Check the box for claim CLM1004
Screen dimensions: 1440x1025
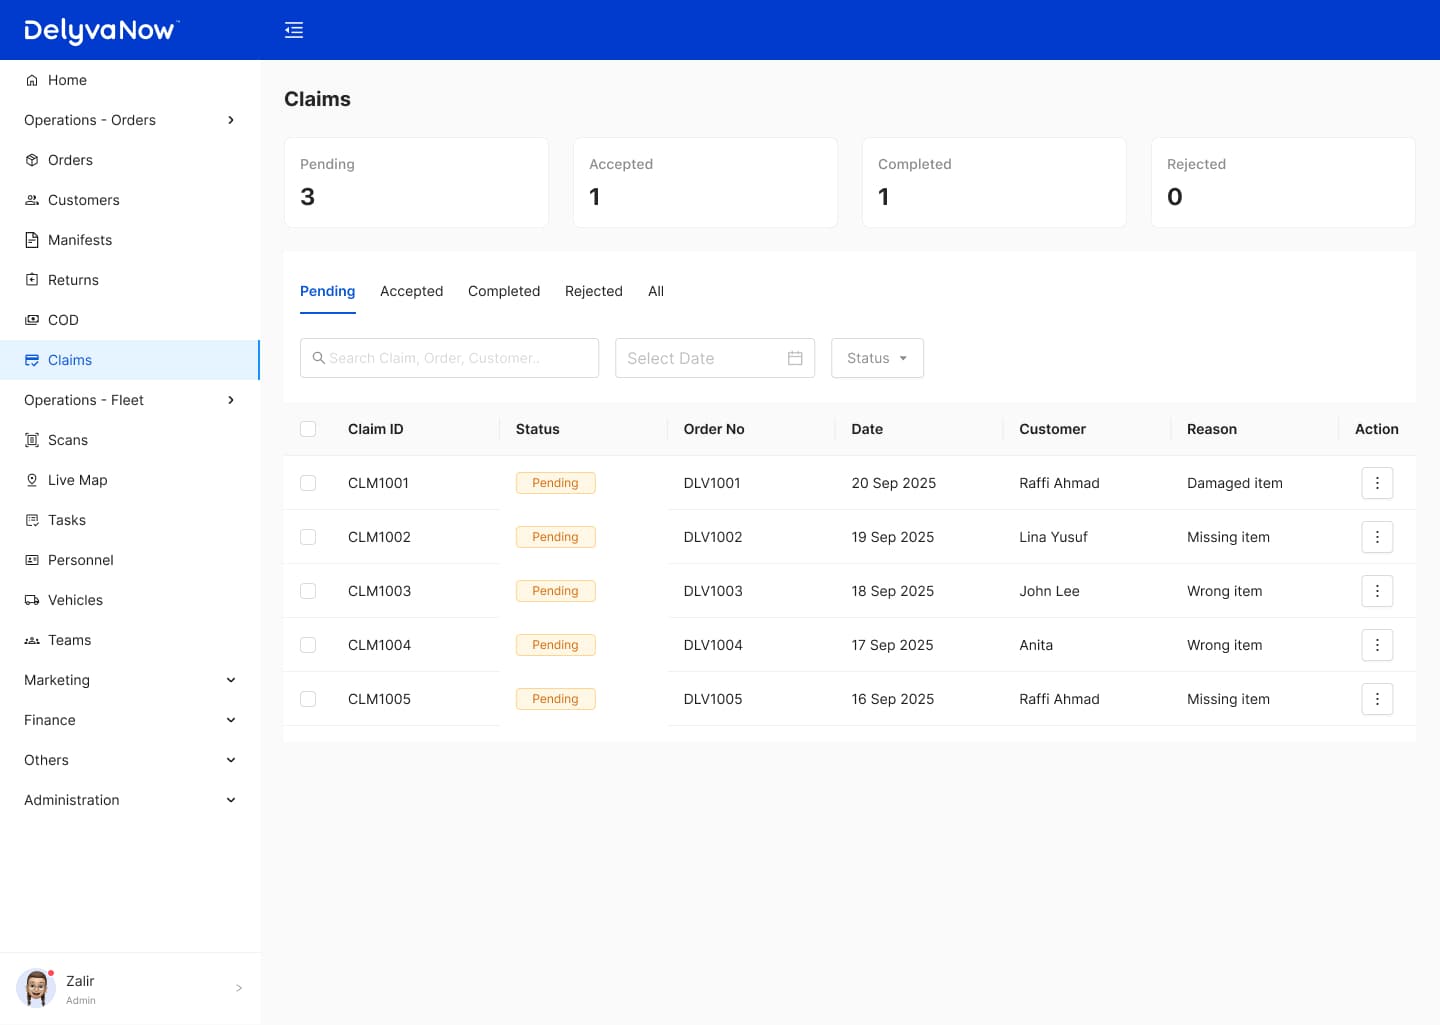(308, 645)
